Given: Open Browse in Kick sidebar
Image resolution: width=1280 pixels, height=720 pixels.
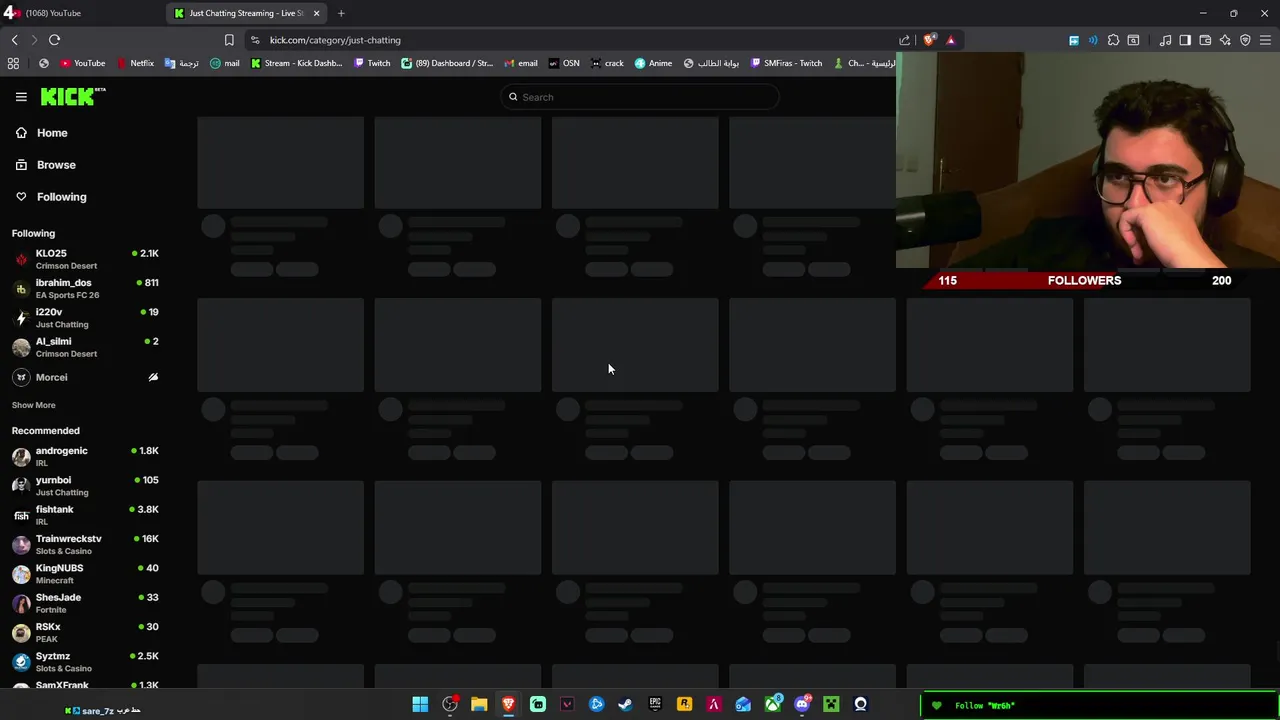Looking at the screenshot, I should [x=45, y=165].
